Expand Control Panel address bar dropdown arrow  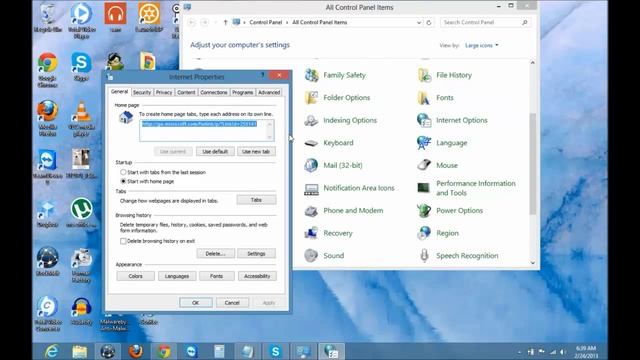(419, 22)
